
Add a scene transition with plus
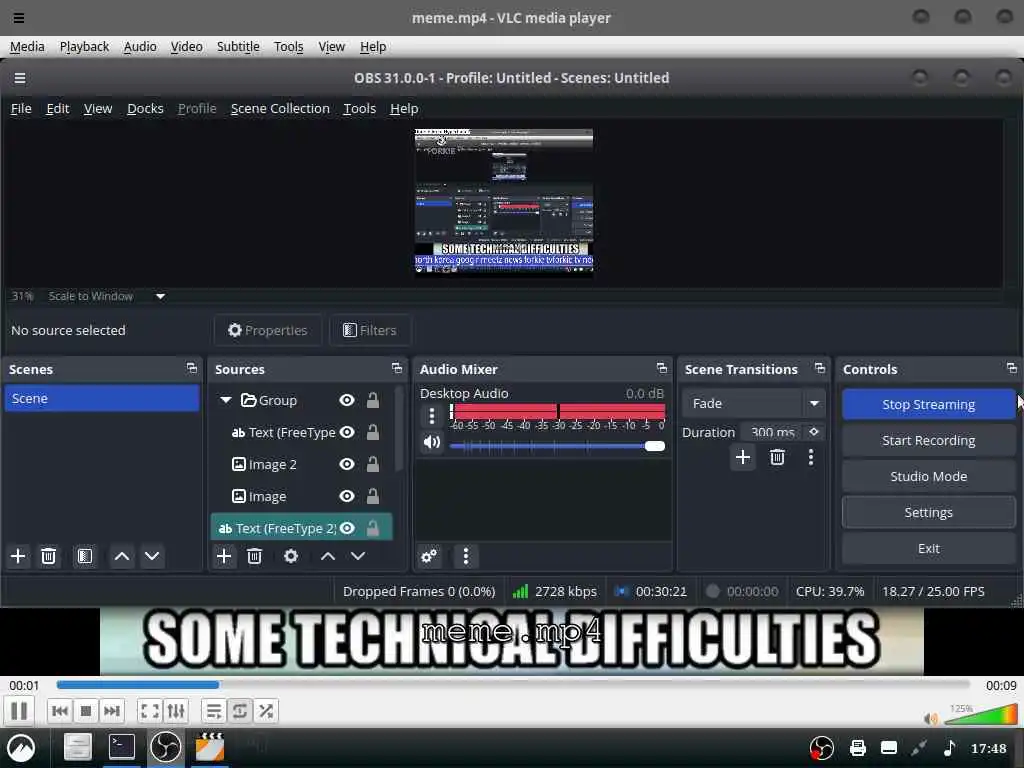tap(743, 457)
